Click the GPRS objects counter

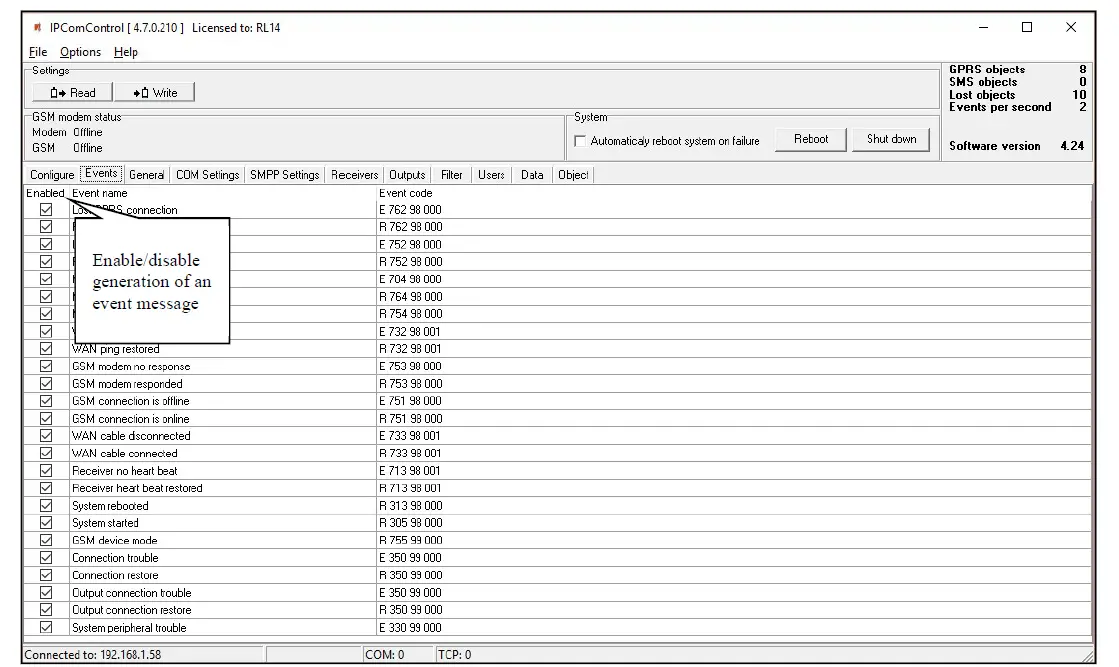pyautogui.click(x=1017, y=69)
